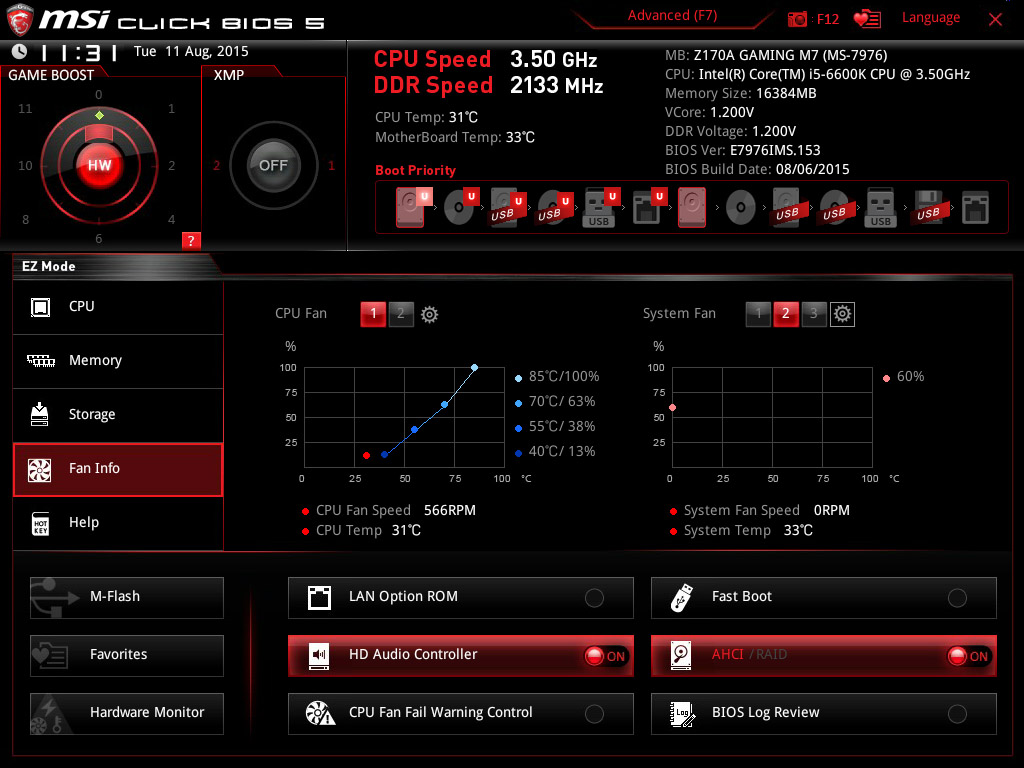Viewport: 1024px width, 768px height.
Task: Click the 85°C/100% fan curve point
Action: point(474,368)
